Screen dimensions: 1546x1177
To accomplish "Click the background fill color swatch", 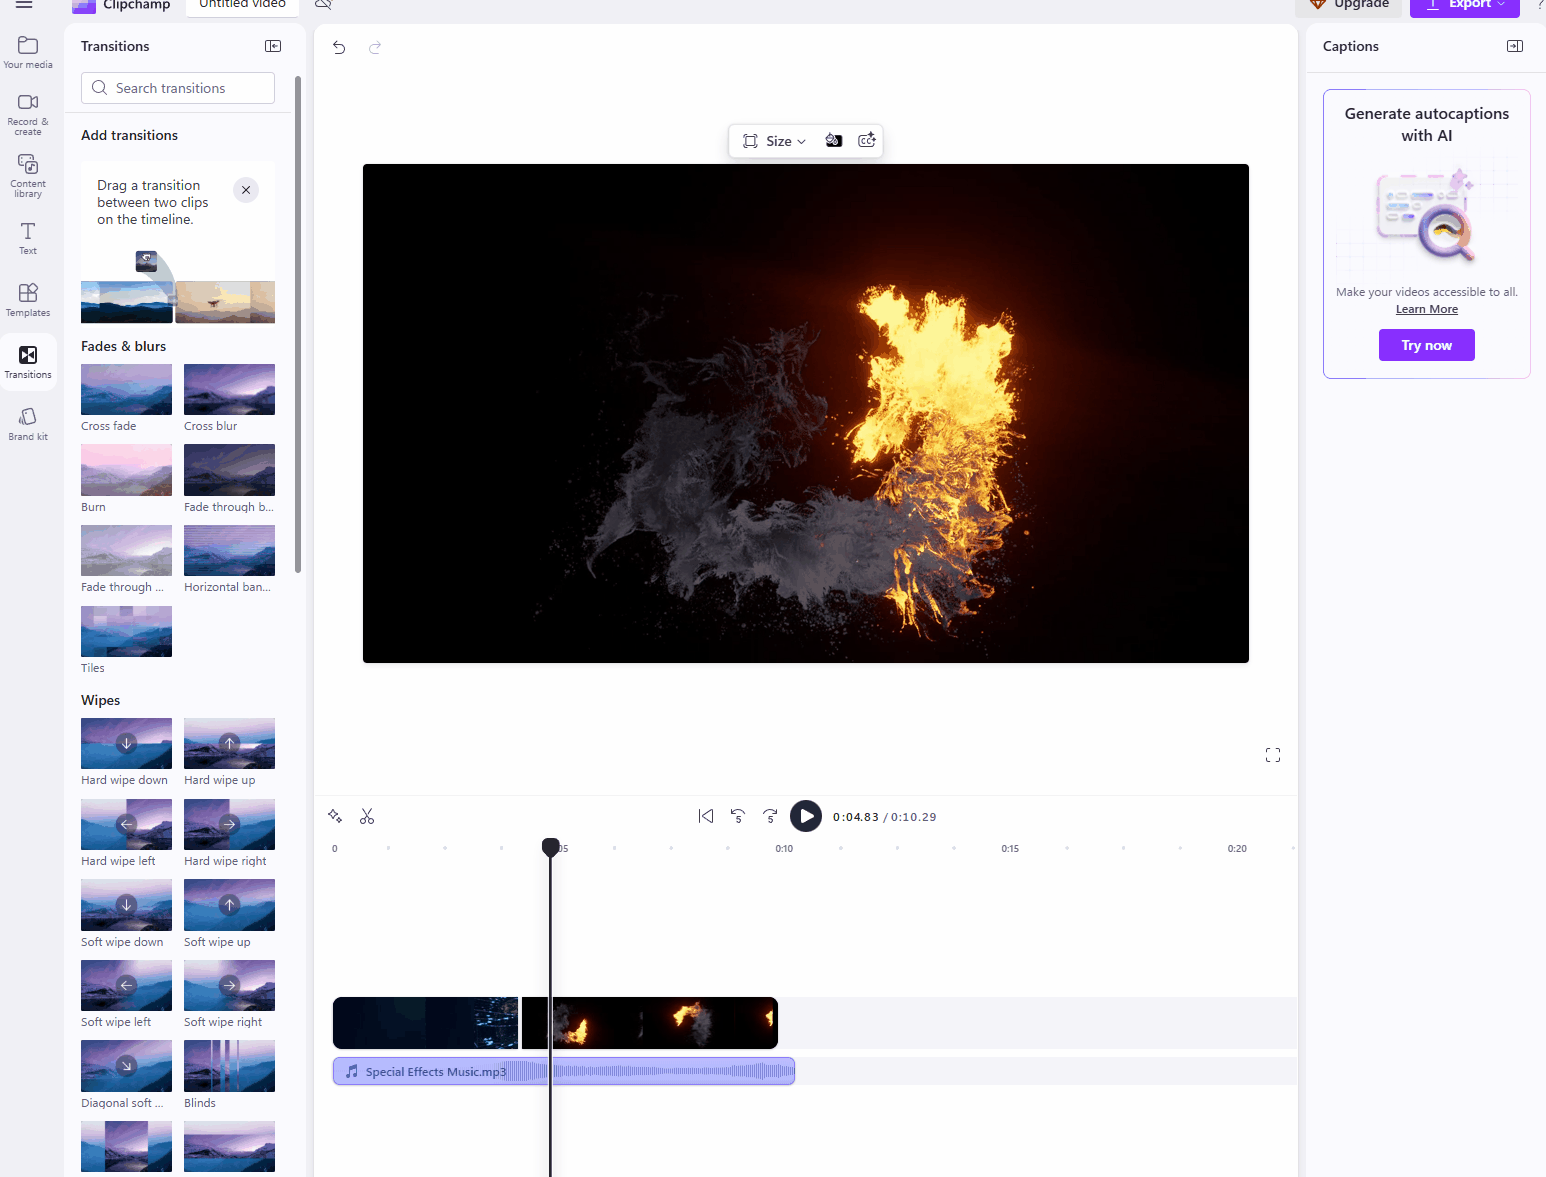I will coord(834,140).
